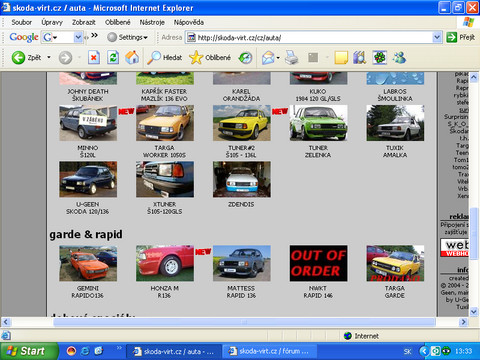Open the Windows Start button
Viewport: 480px width, 360px height.
coord(29,351)
